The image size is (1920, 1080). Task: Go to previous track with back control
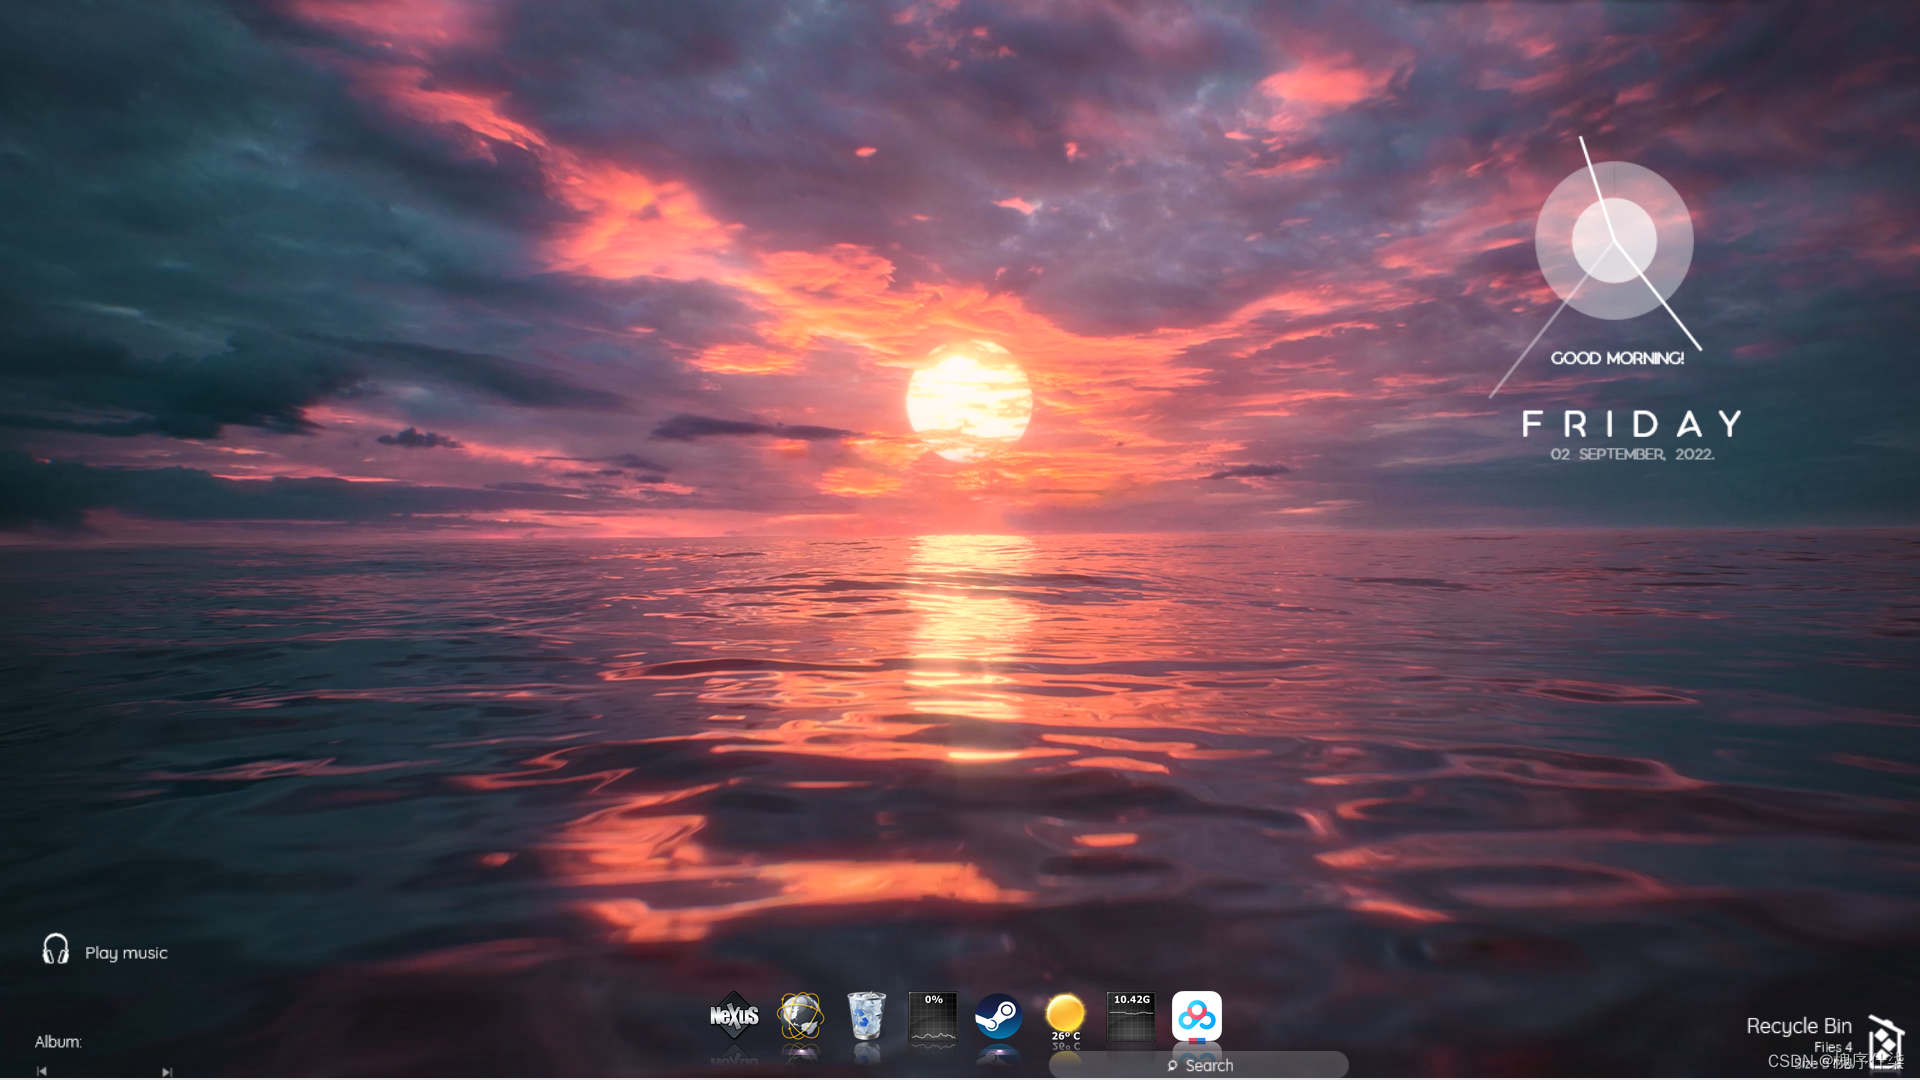pos(42,1071)
